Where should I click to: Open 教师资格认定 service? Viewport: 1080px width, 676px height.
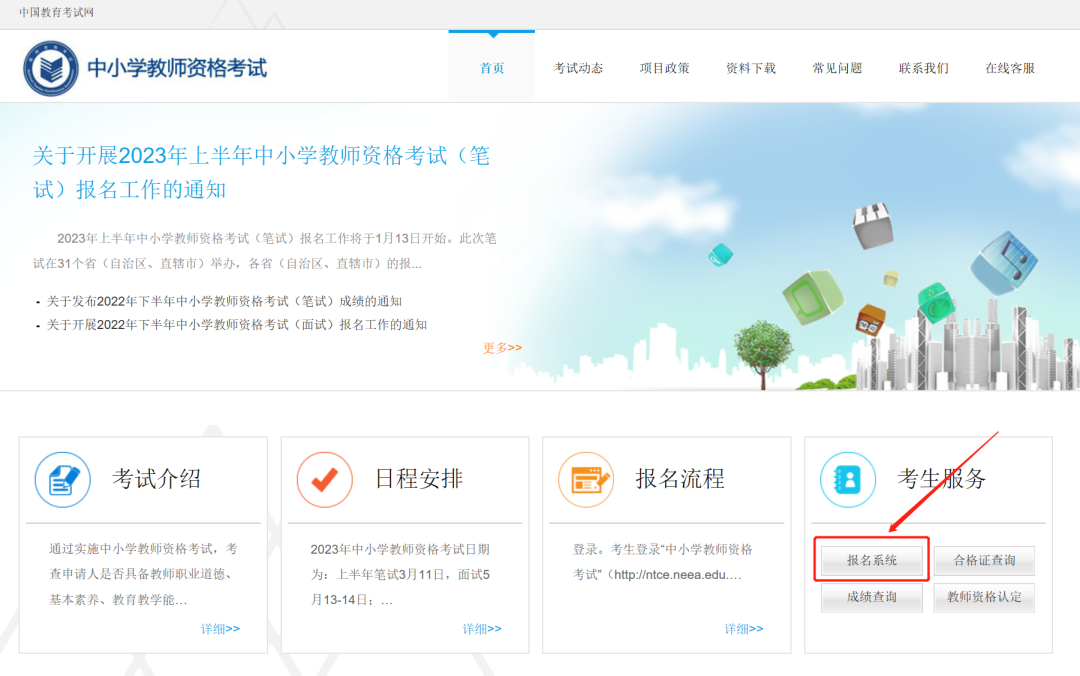coord(984,597)
